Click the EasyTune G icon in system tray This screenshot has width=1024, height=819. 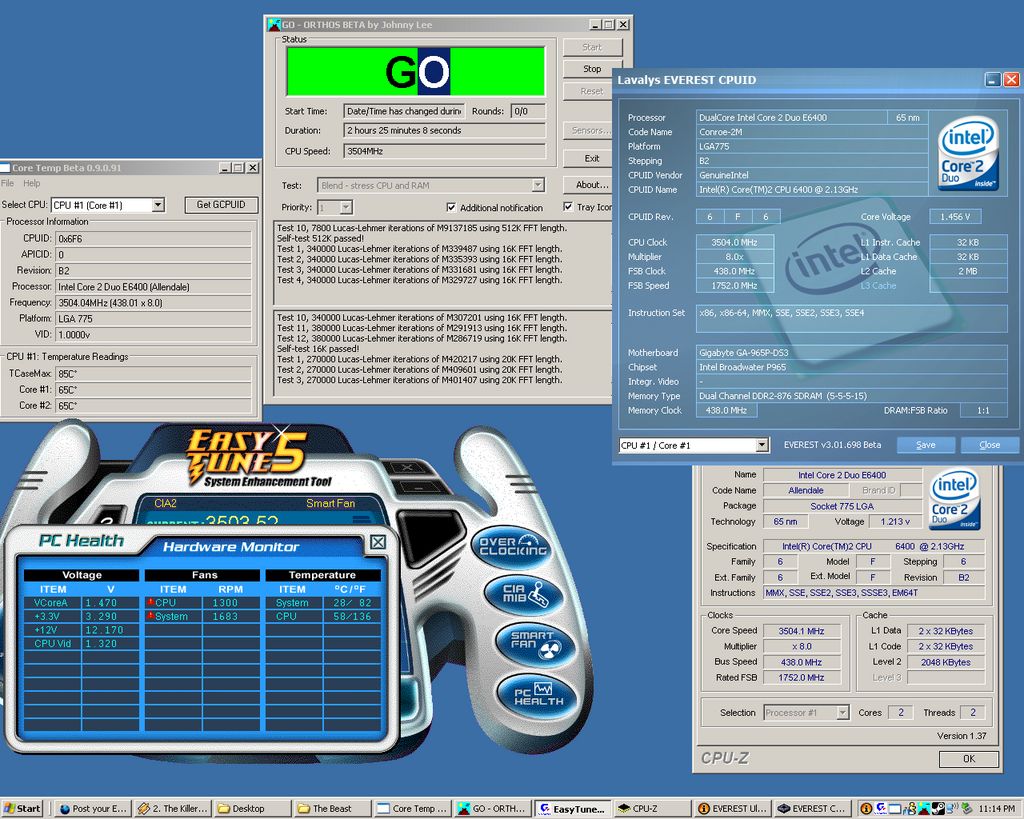click(881, 809)
